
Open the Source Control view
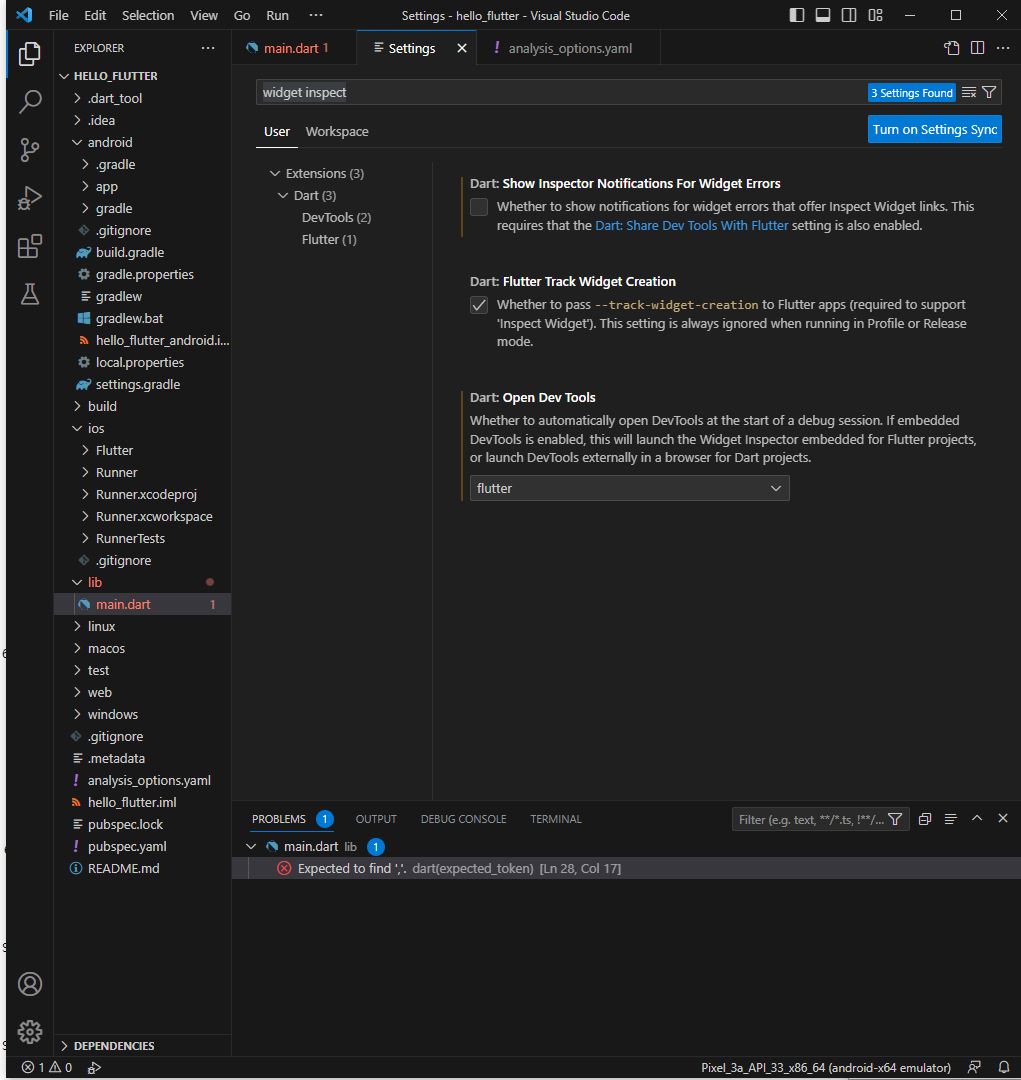30,149
